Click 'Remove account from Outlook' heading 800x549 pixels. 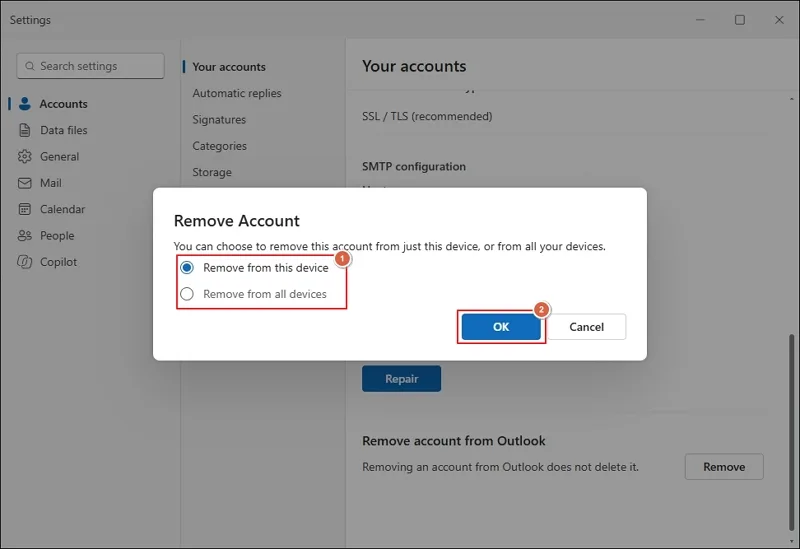pyautogui.click(x=454, y=441)
